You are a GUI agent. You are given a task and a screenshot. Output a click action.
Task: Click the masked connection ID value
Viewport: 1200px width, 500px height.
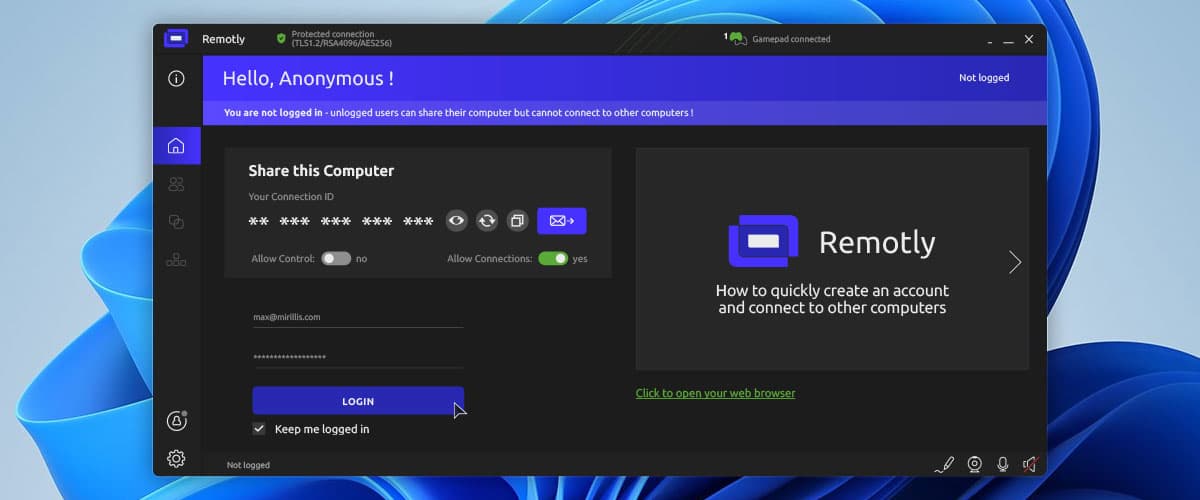[341, 222]
